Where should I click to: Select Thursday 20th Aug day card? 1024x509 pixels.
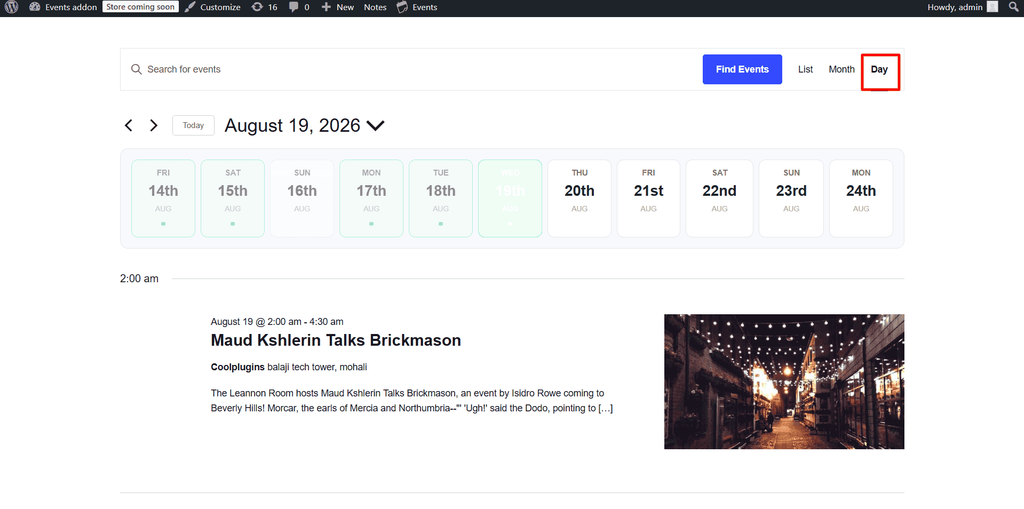(x=579, y=198)
